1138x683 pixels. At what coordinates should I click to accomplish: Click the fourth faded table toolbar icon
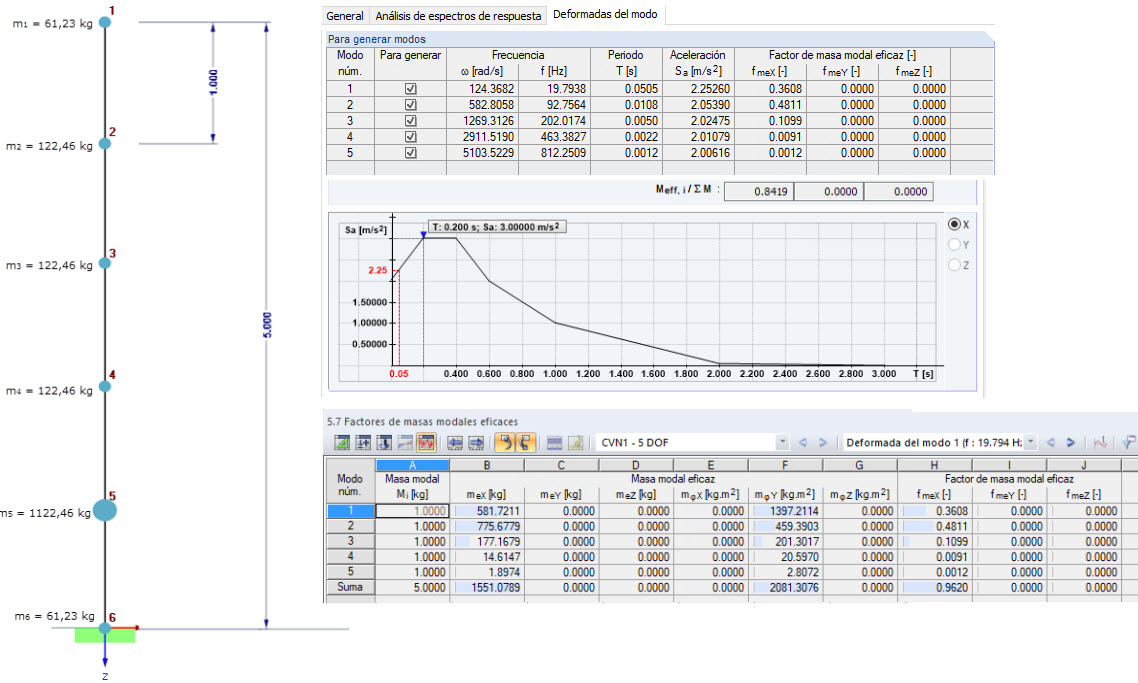coord(405,442)
